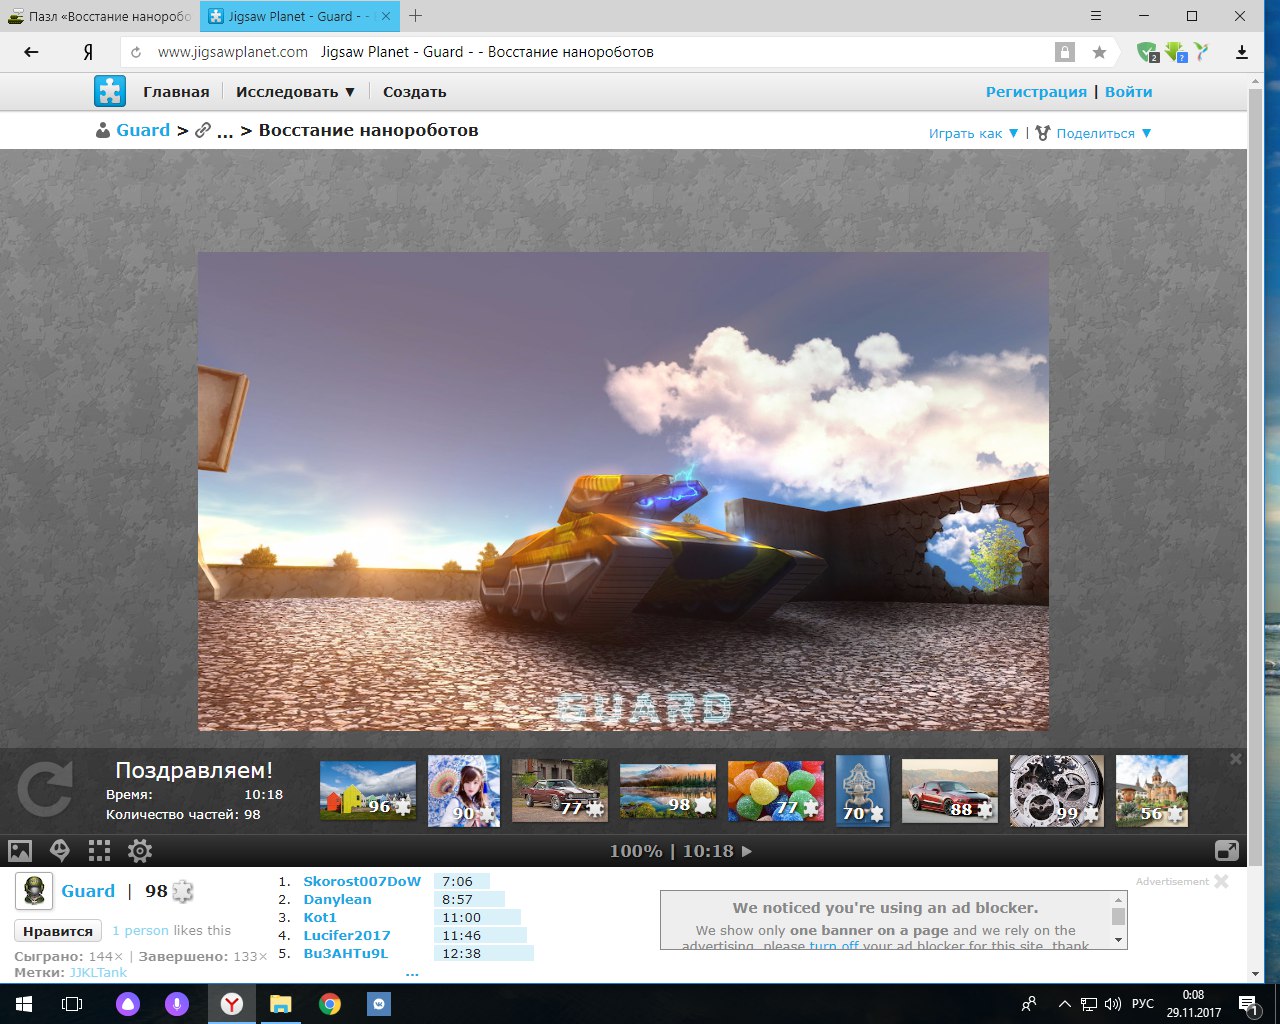Bookmark the page with the star icon

click(x=1099, y=52)
